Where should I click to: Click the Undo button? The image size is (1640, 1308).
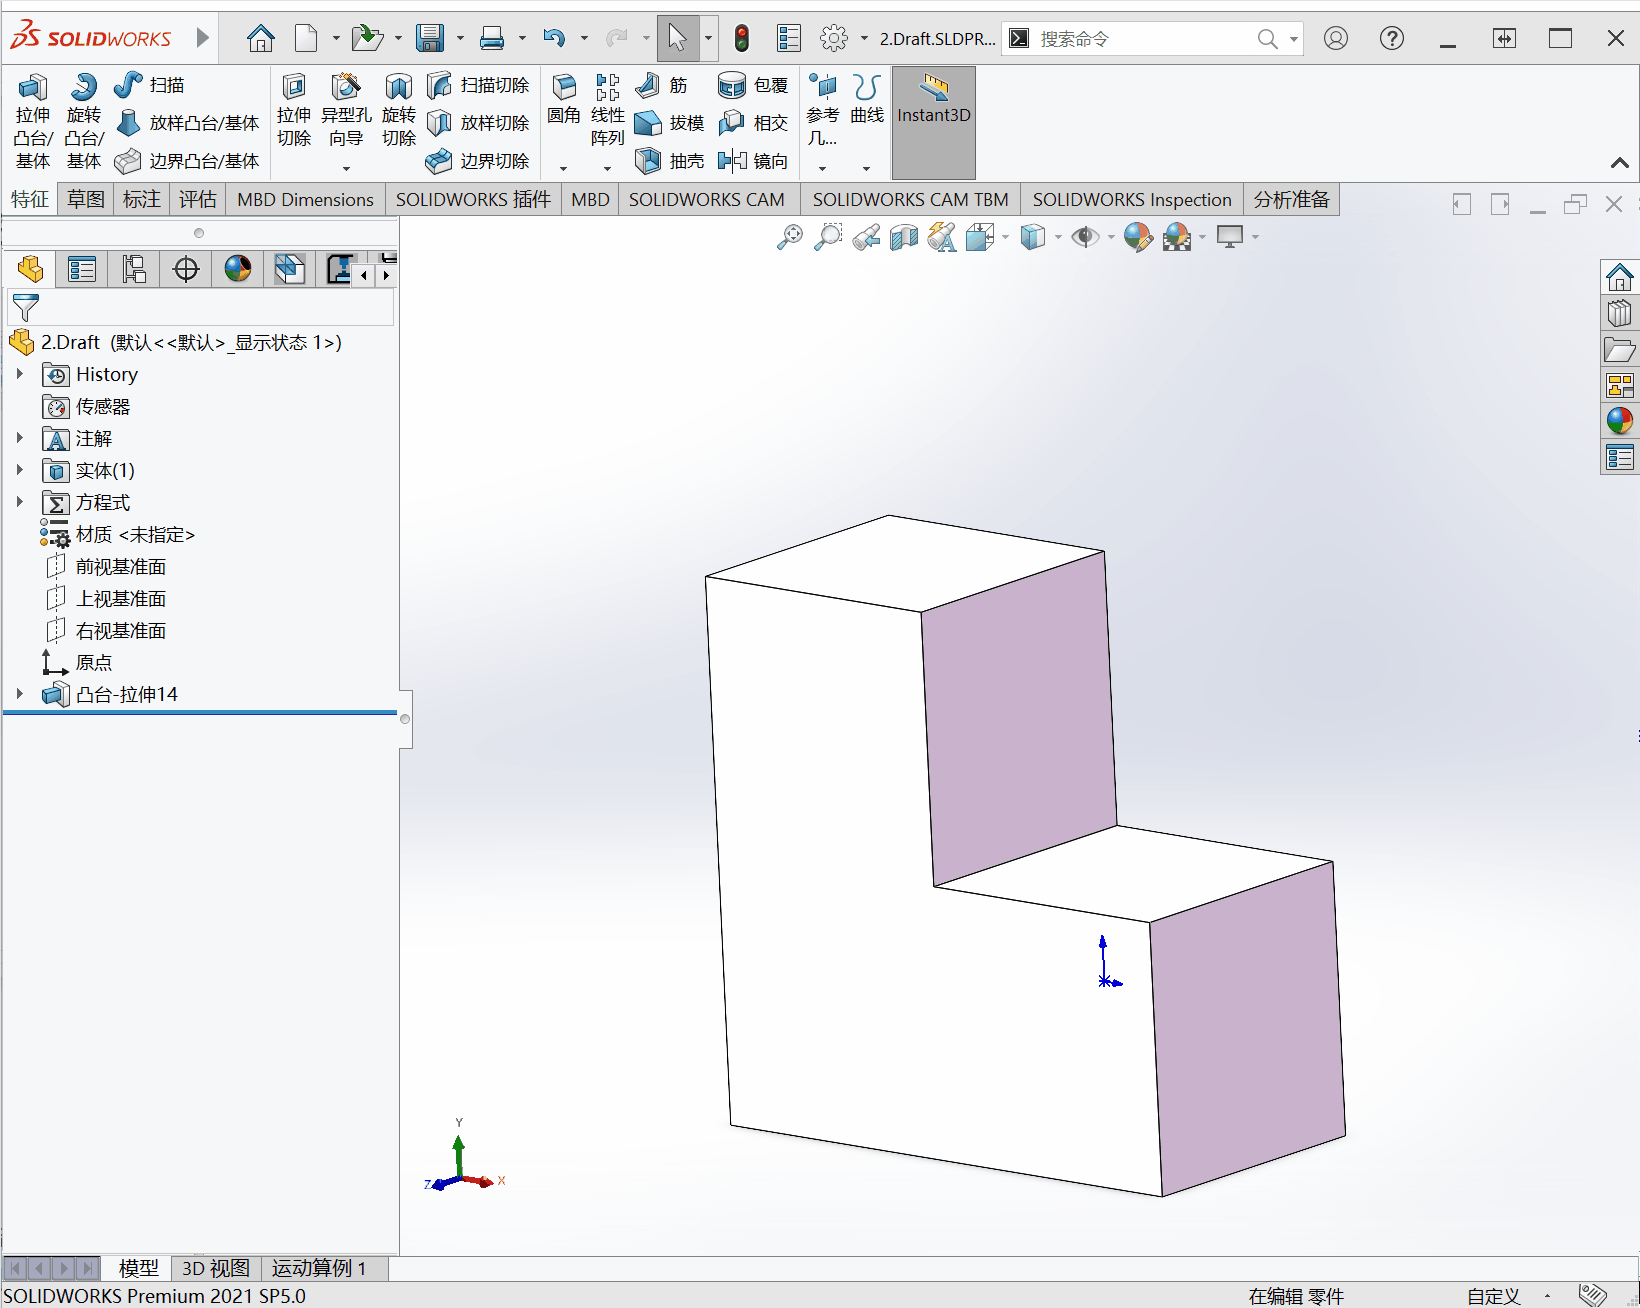click(554, 38)
